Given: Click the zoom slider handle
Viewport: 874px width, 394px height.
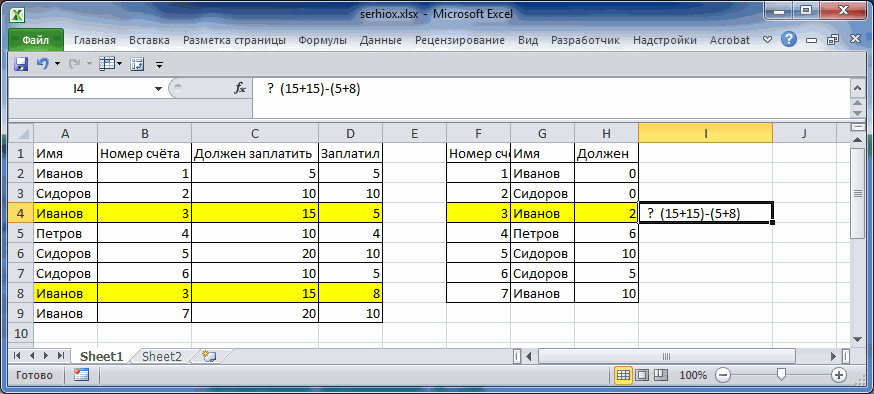Looking at the screenshot, I should 781,374.
